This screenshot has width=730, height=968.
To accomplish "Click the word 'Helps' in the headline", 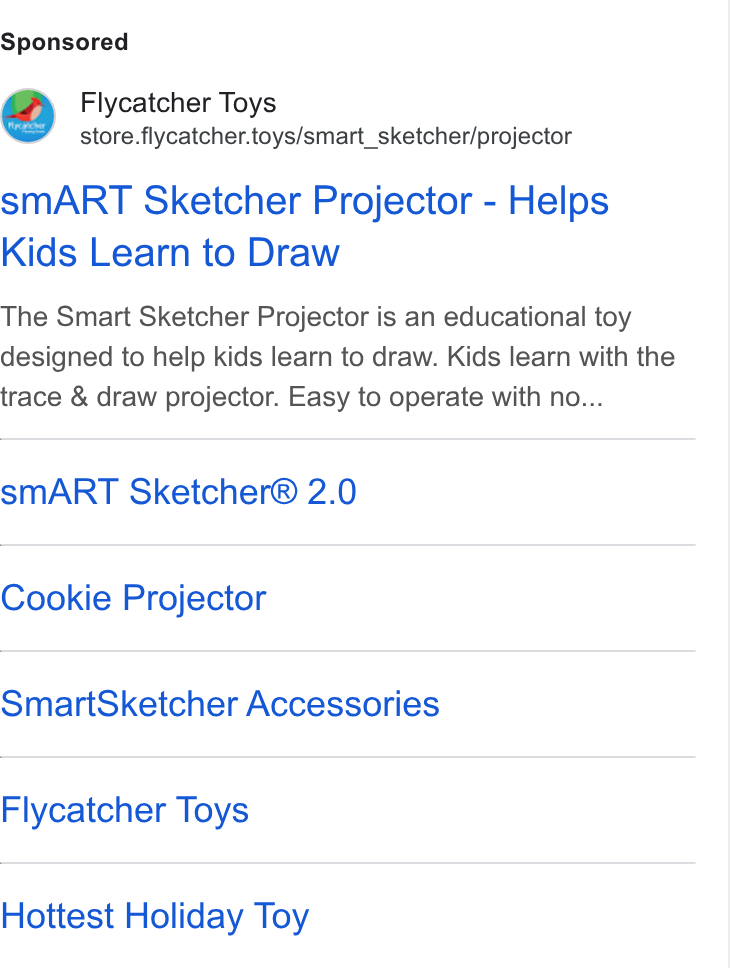I will (558, 201).
